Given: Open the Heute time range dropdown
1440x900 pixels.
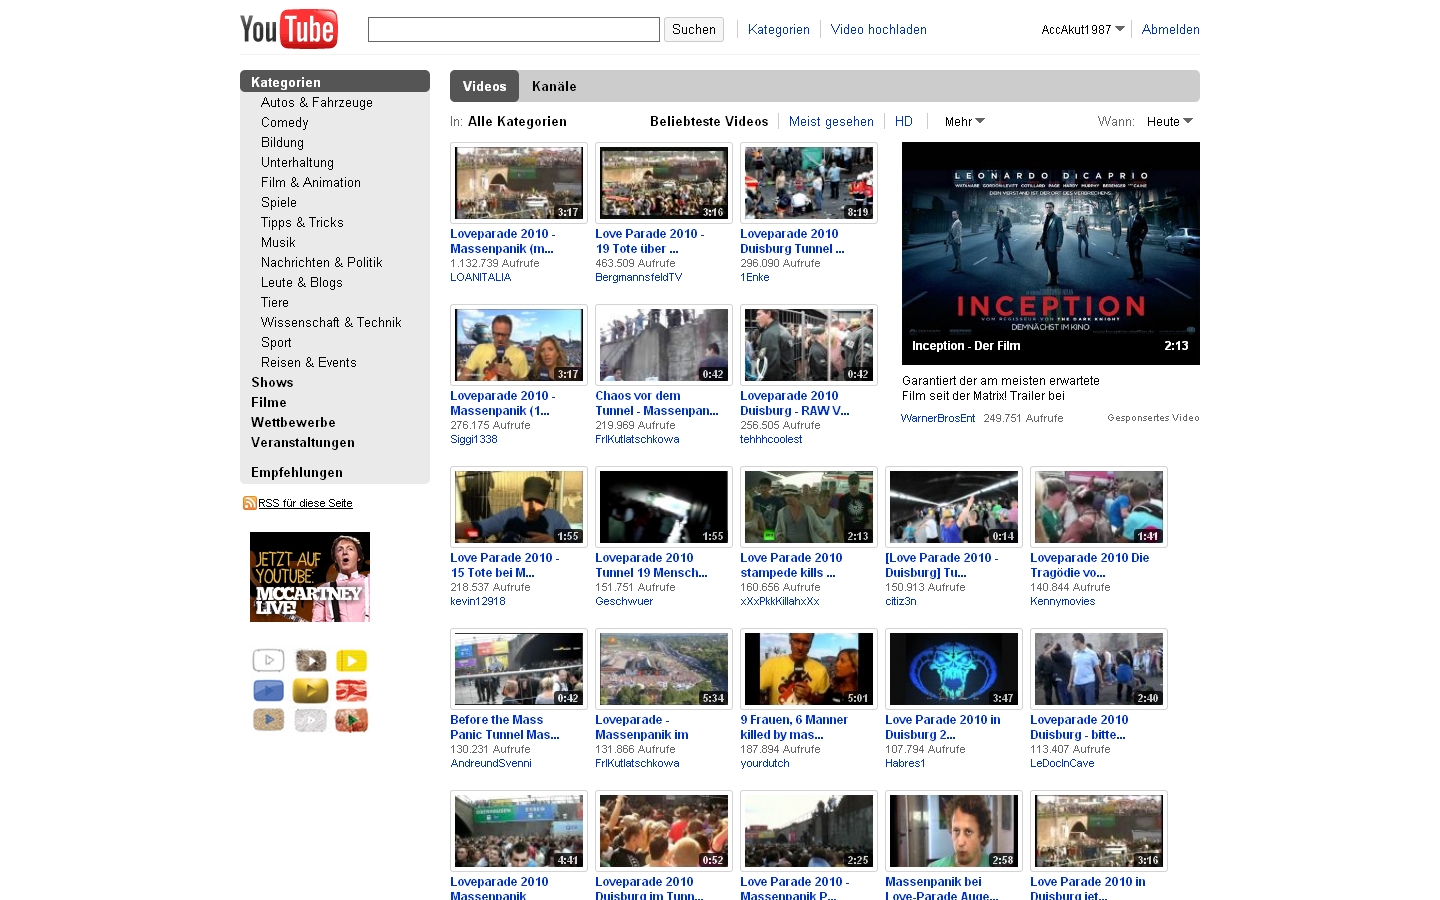Looking at the screenshot, I should (1170, 121).
